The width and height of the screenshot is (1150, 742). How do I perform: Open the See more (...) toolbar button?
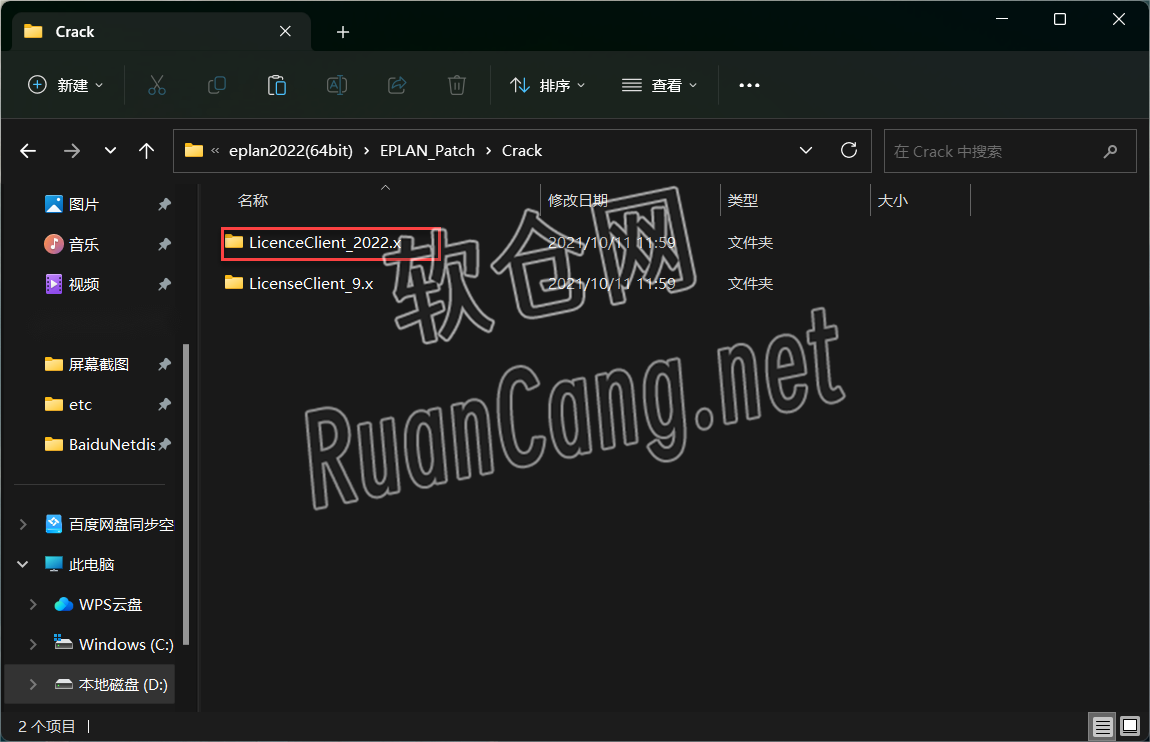[x=749, y=85]
